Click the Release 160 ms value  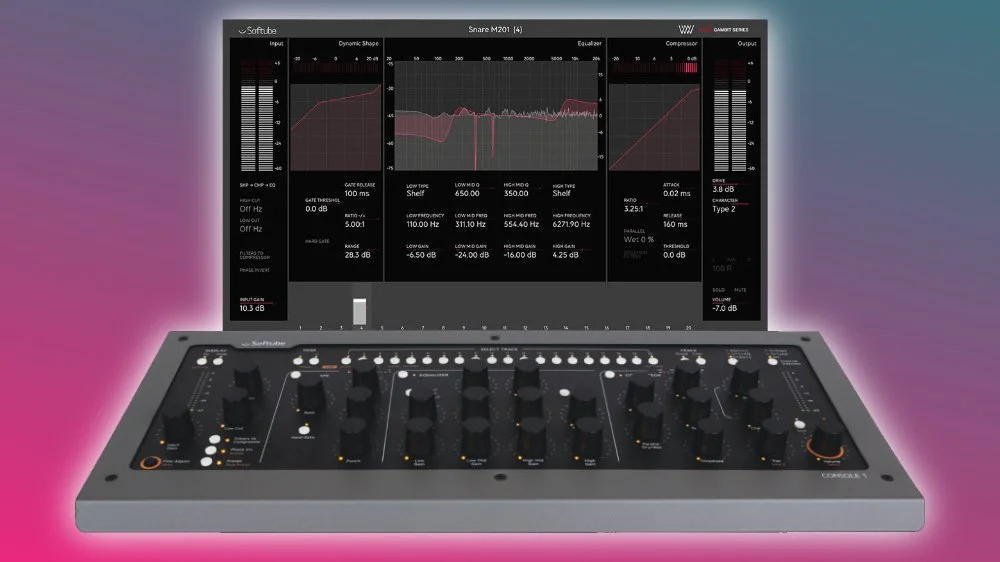[x=675, y=225]
